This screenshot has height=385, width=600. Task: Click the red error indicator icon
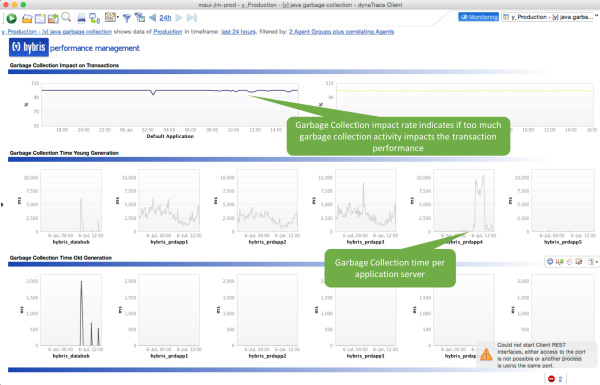[x=551, y=378]
